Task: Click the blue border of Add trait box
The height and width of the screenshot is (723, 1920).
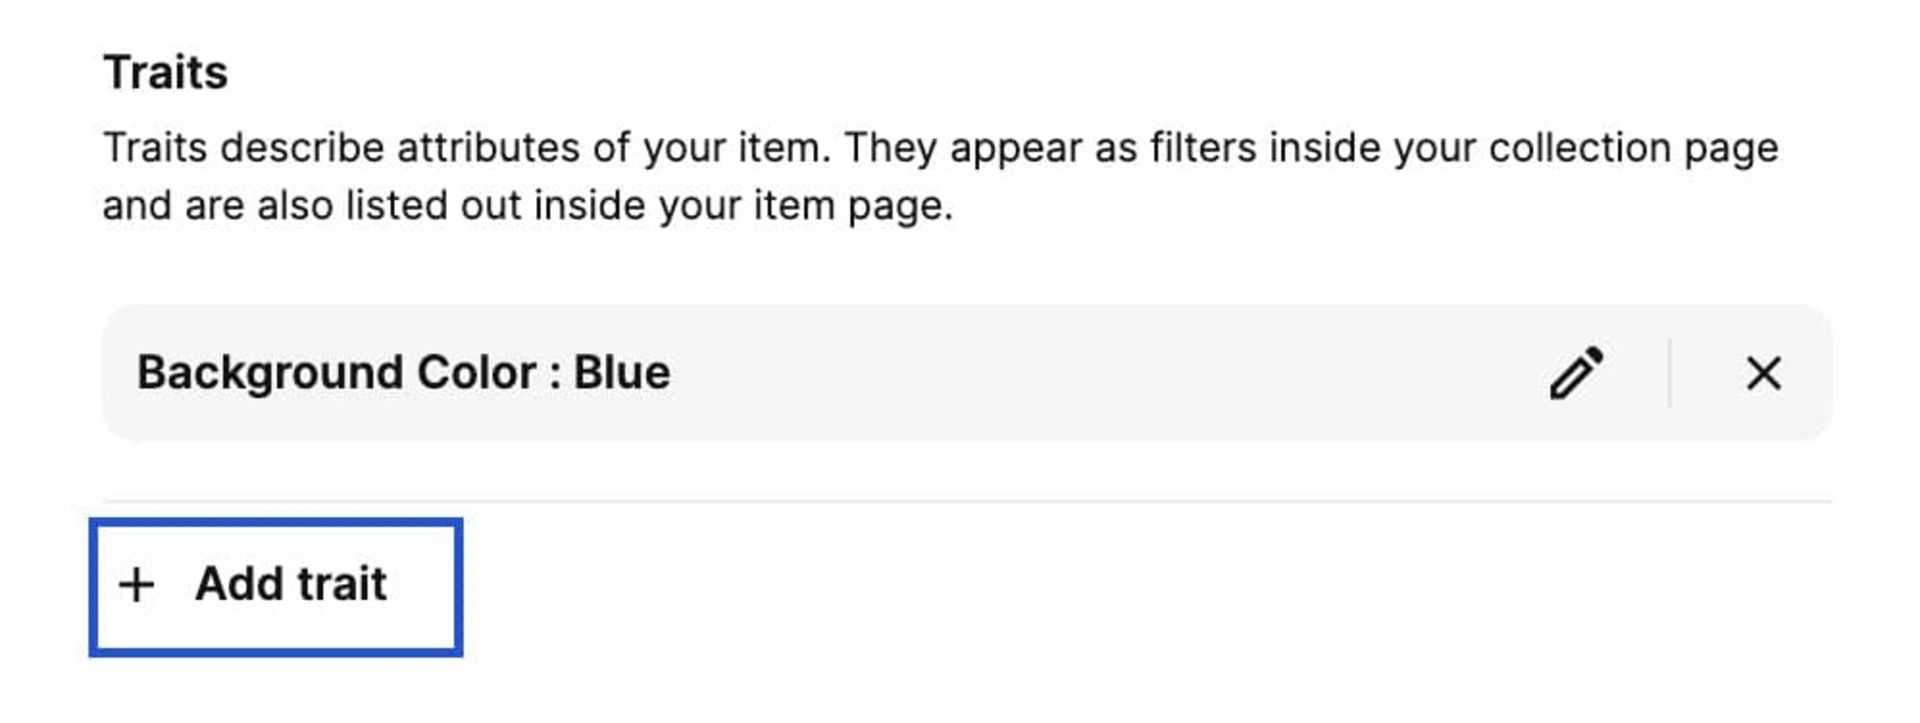Action: 276,522
